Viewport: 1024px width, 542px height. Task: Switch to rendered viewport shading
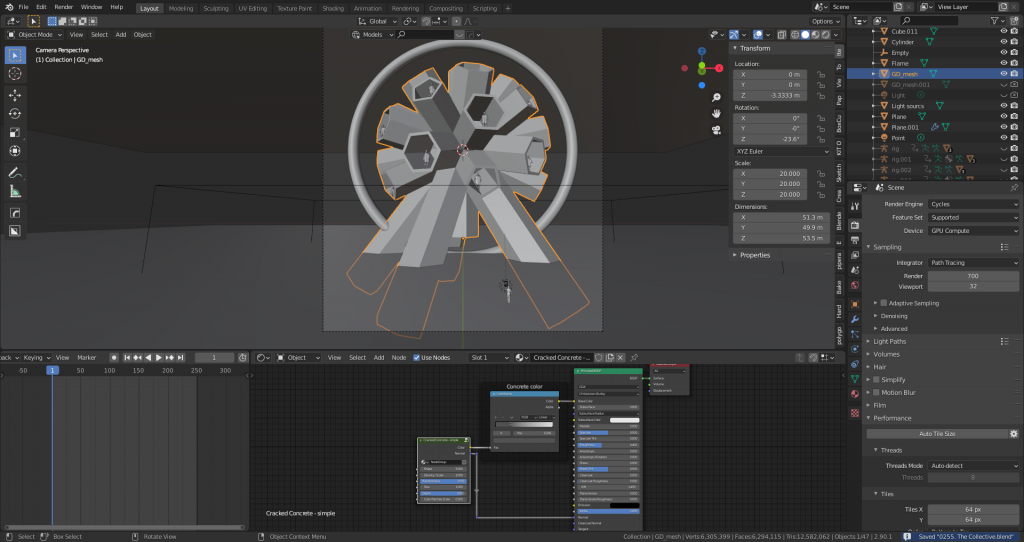tap(825, 35)
